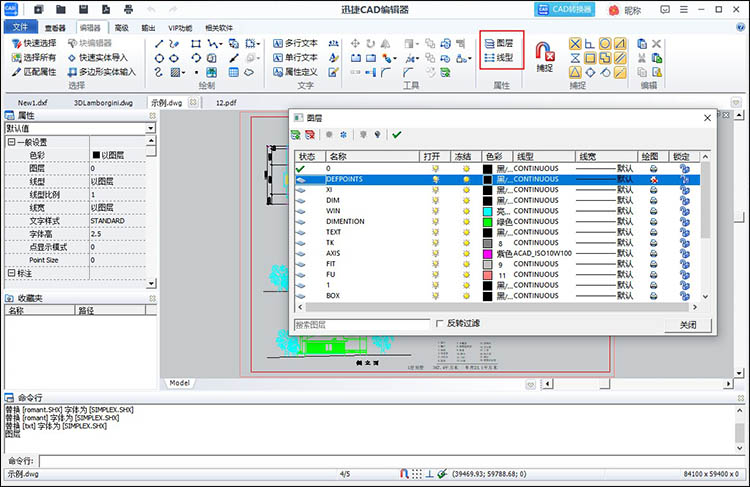The image size is (750, 487).
Task: Collapse the 一般设置 section
Action: tap(11, 142)
